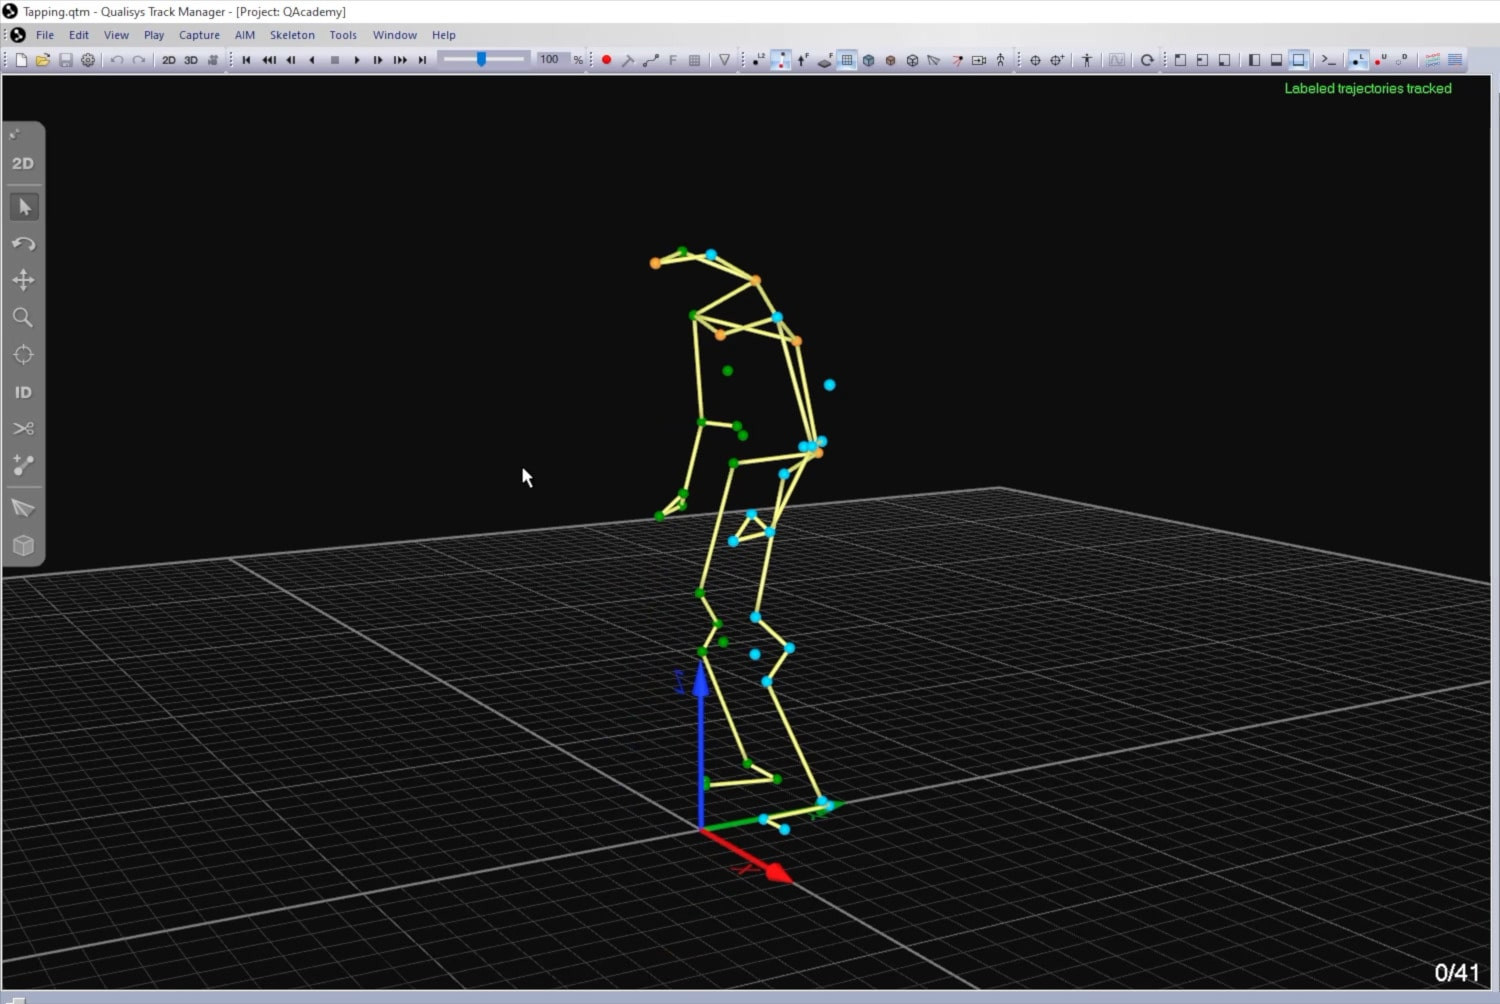The height and width of the screenshot is (1004, 1500).
Task: Switch to 3D view from the top toolbar
Action: pyautogui.click(x=191, y=60)
